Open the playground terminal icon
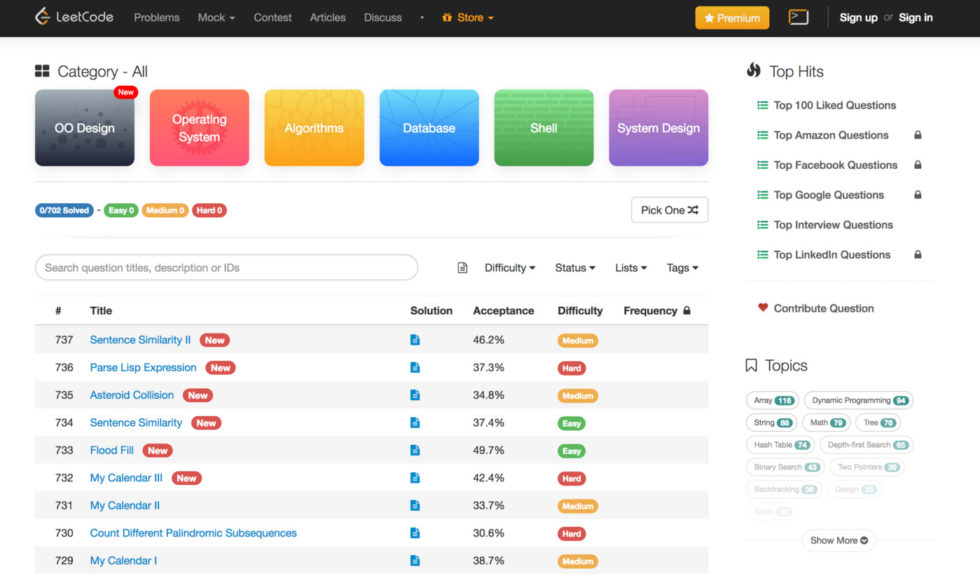 tap(798, 17)
